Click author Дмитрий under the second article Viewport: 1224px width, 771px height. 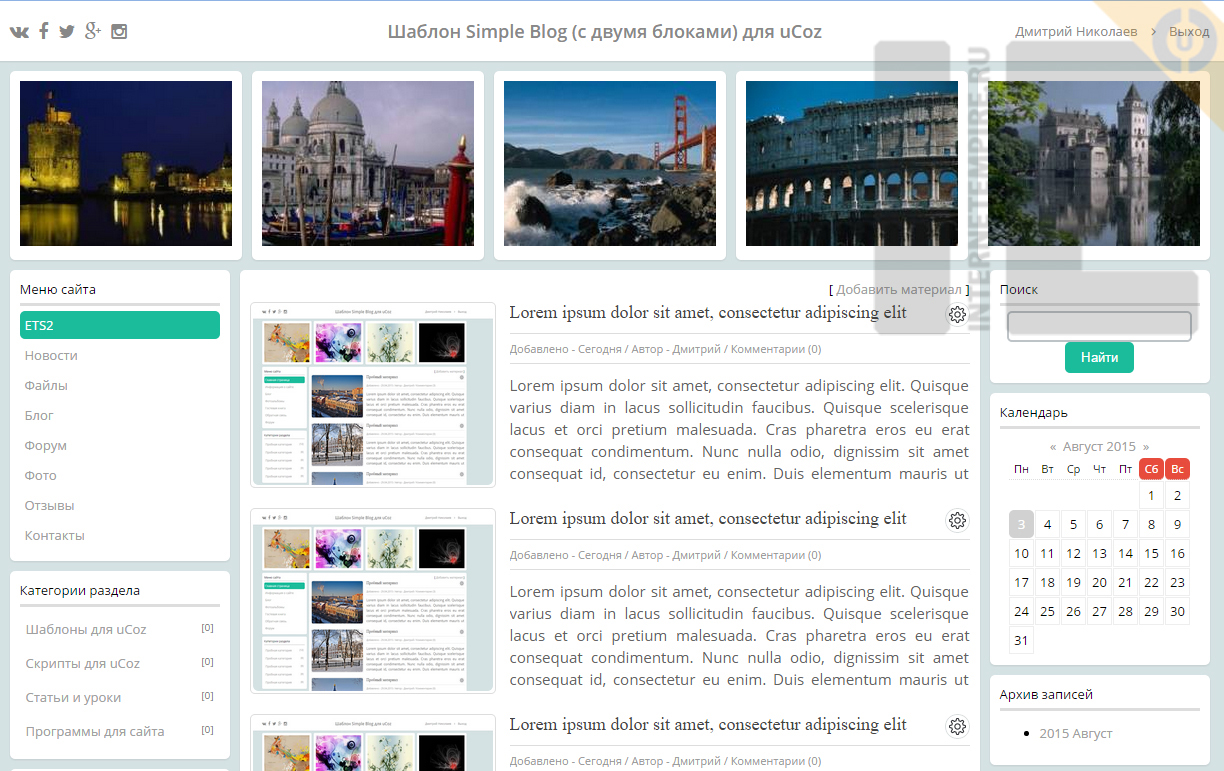pos(696,555)
